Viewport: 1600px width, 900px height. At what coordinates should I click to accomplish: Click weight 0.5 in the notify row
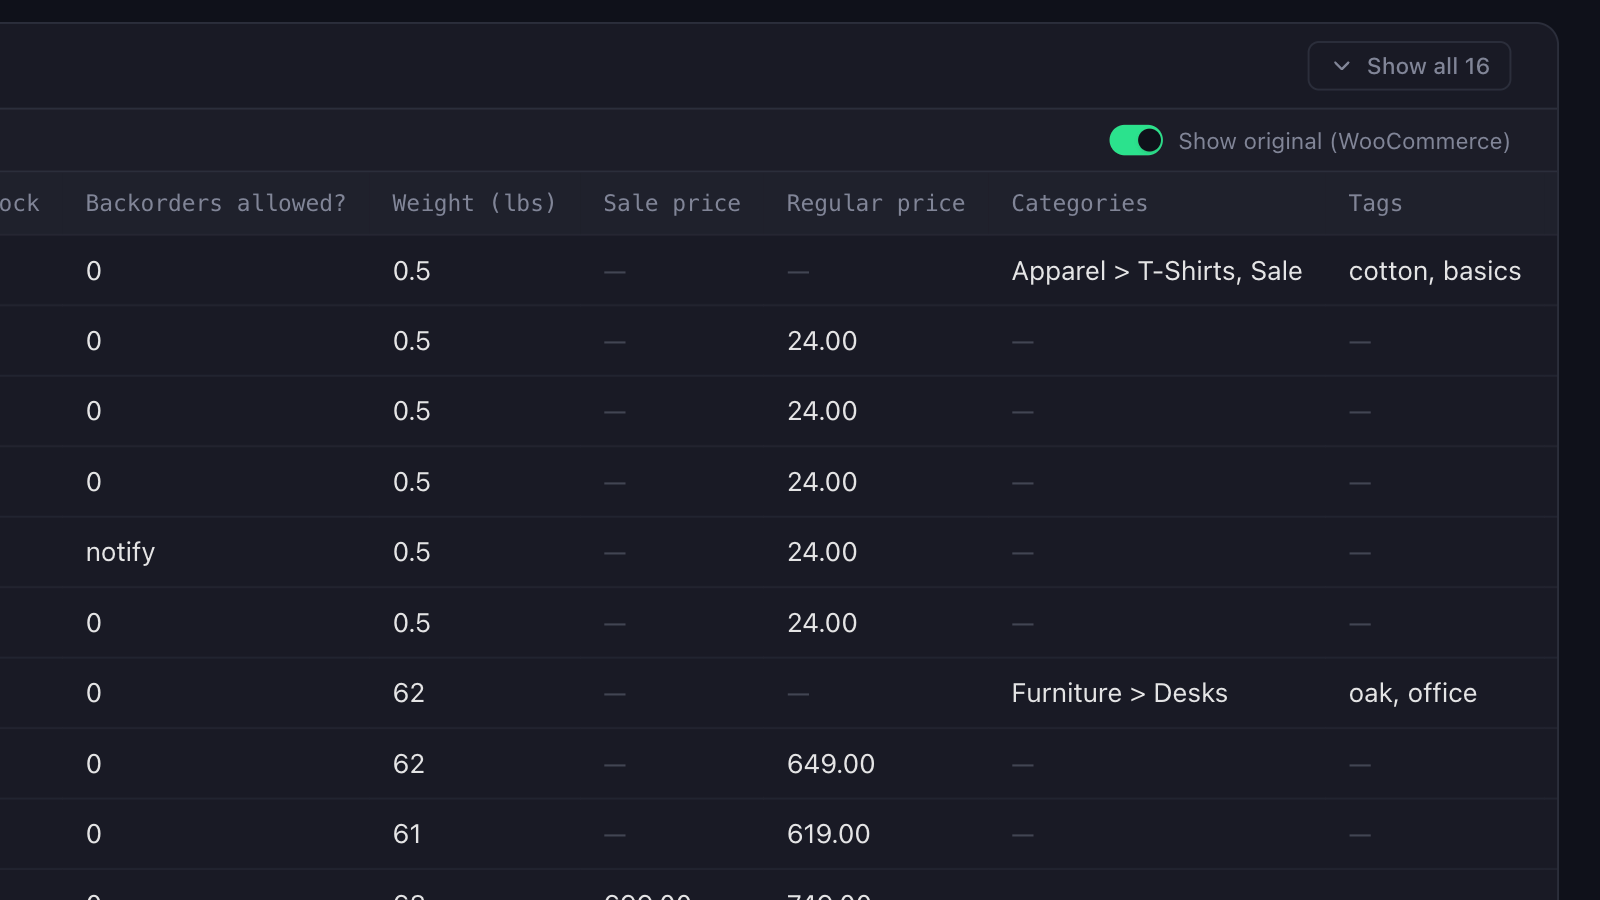tap(411, 552)
